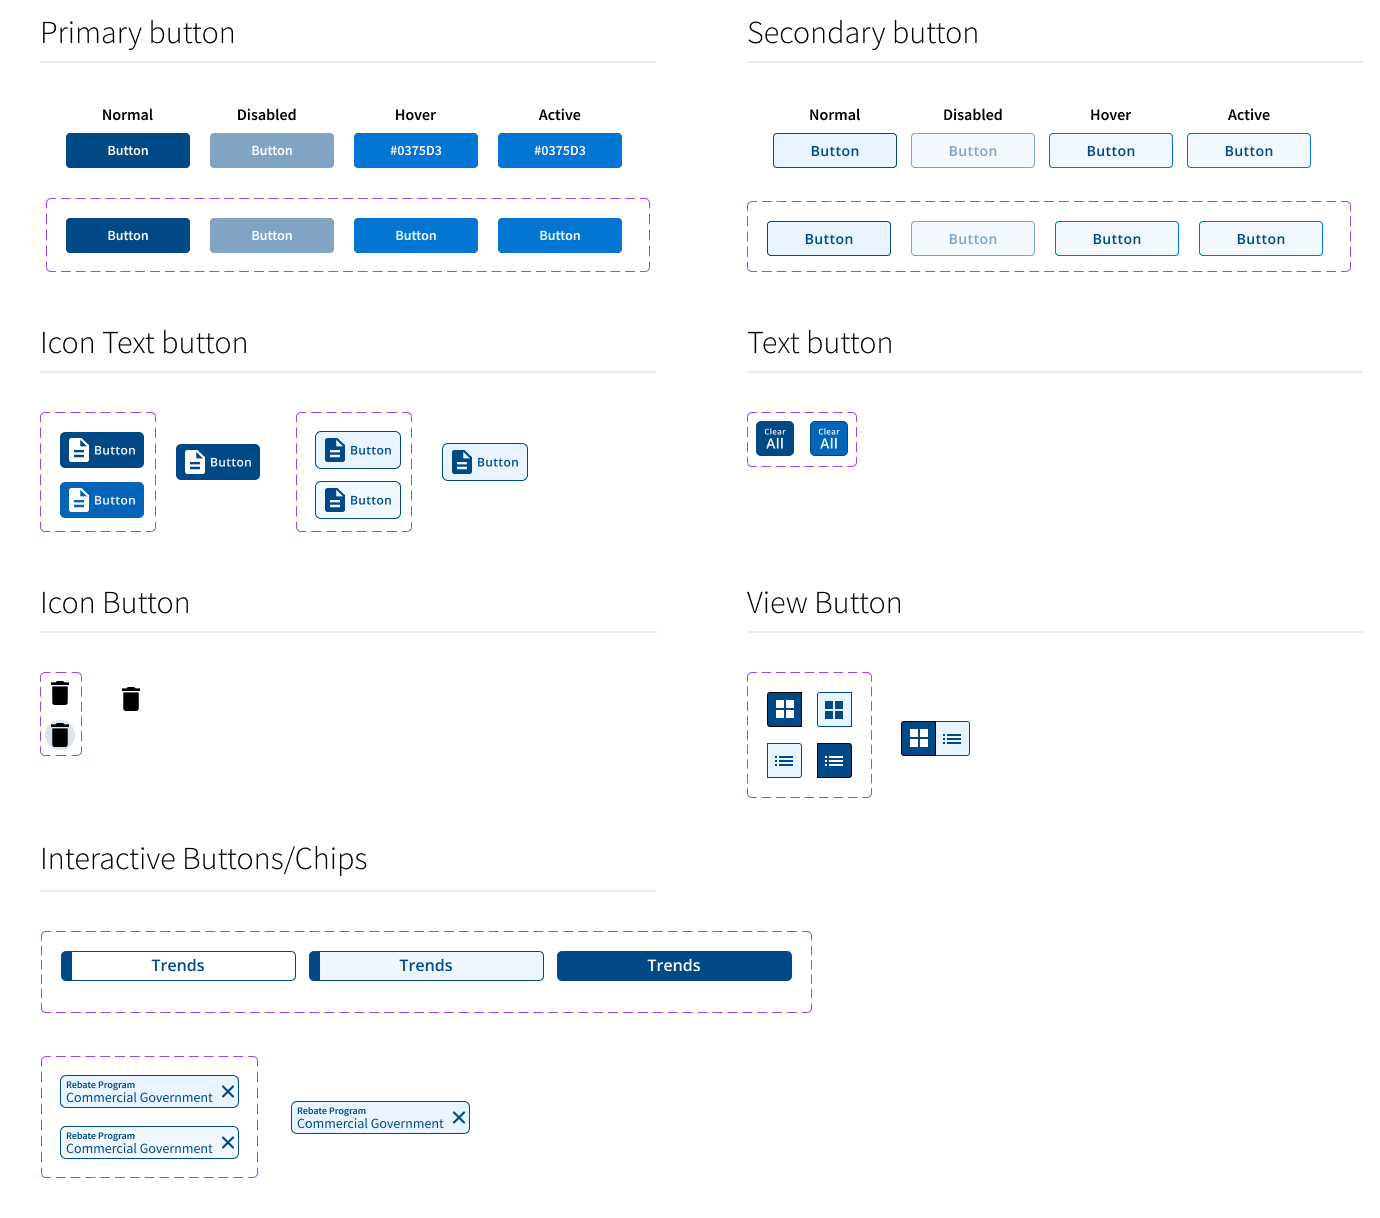Screen dimensions: 1380x1218
Task: Click the top trash icon inside the dashed box
Action: [x=60, y=693]
